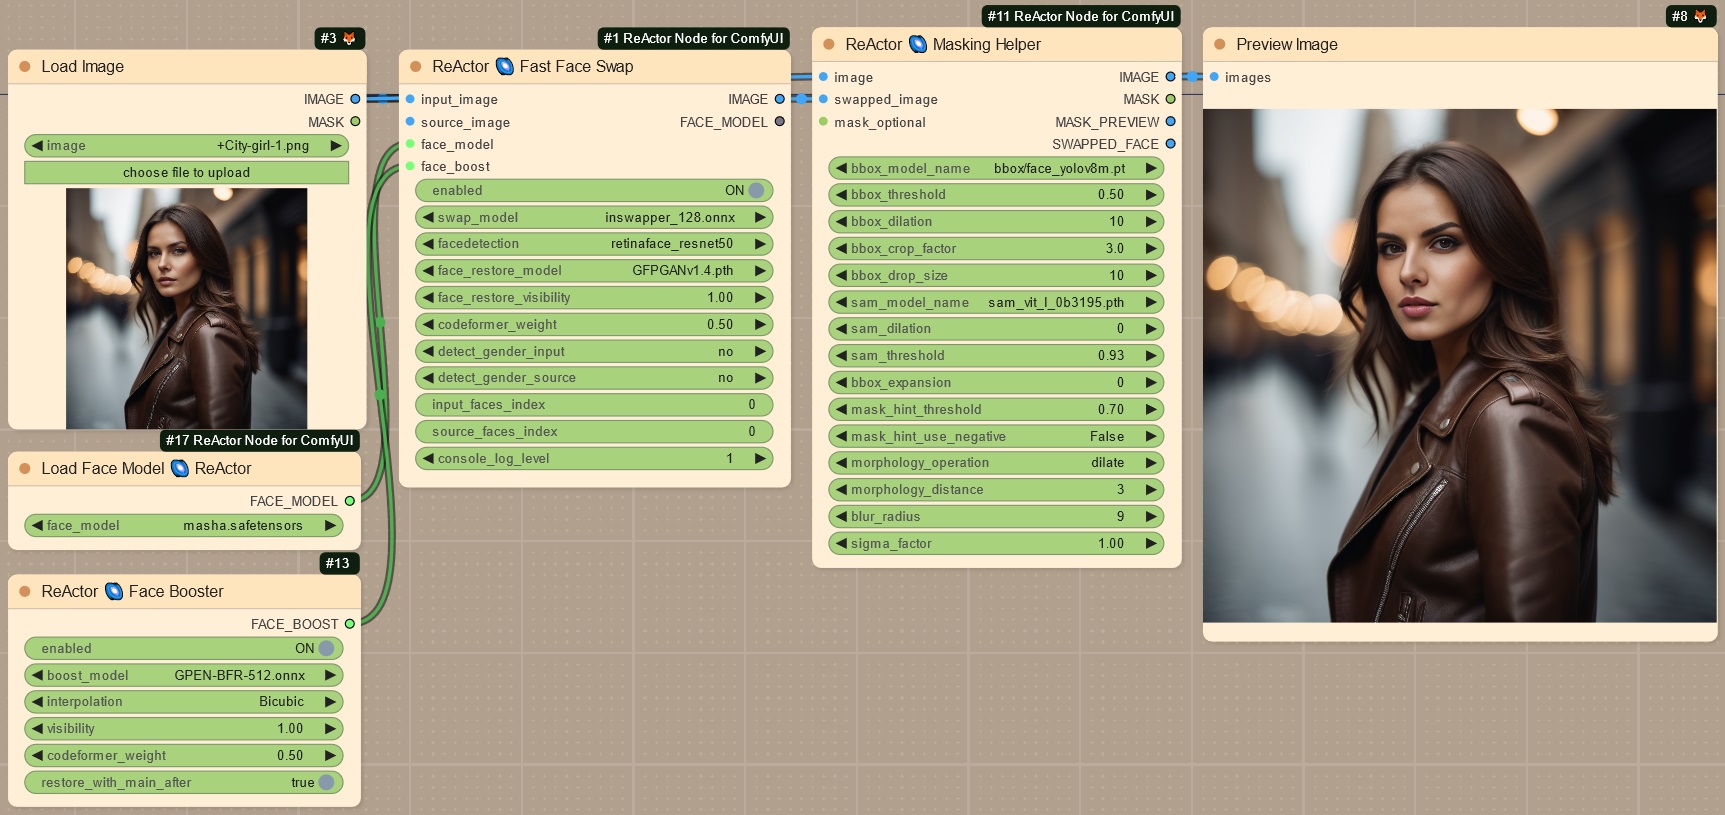Open the face_restore_model GFPGANv1.4.pth dropdown
The image size is (1725, 815).
coord(594,271)
